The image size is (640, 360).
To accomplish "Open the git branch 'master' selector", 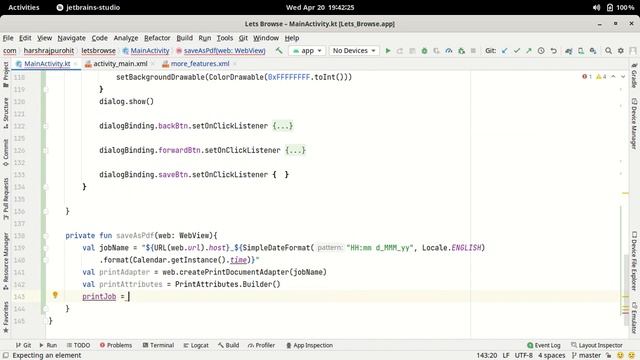I will pos(587,356).
